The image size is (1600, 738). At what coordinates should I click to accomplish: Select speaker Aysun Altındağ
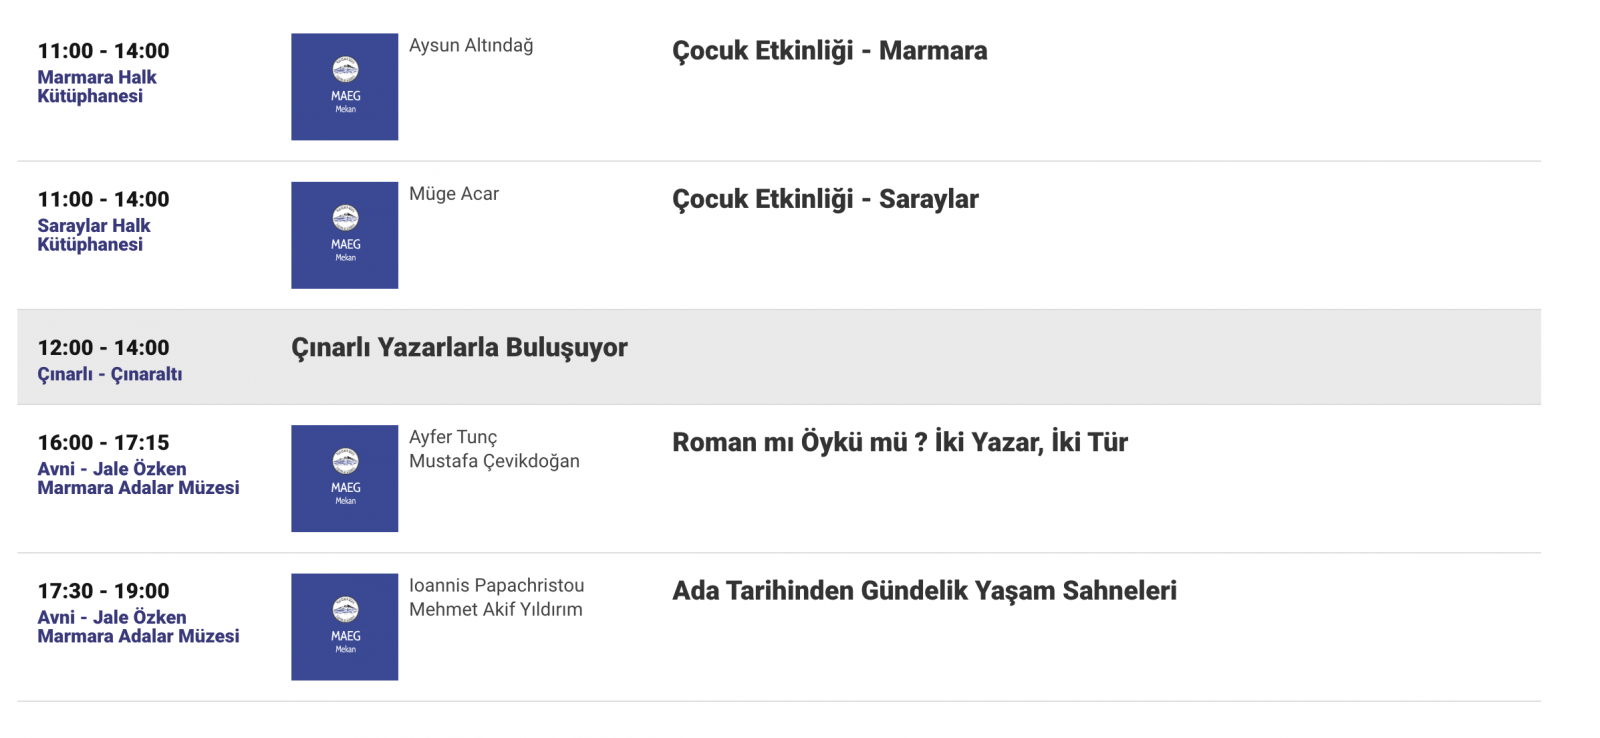pos(471,46)
